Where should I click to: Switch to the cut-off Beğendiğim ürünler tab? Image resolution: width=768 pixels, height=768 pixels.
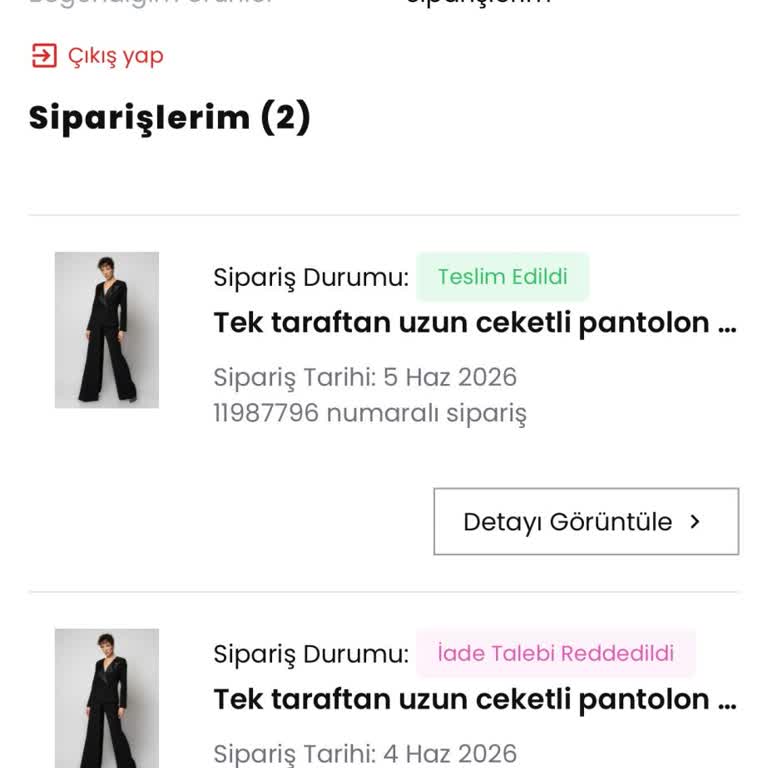pos(150,3)
